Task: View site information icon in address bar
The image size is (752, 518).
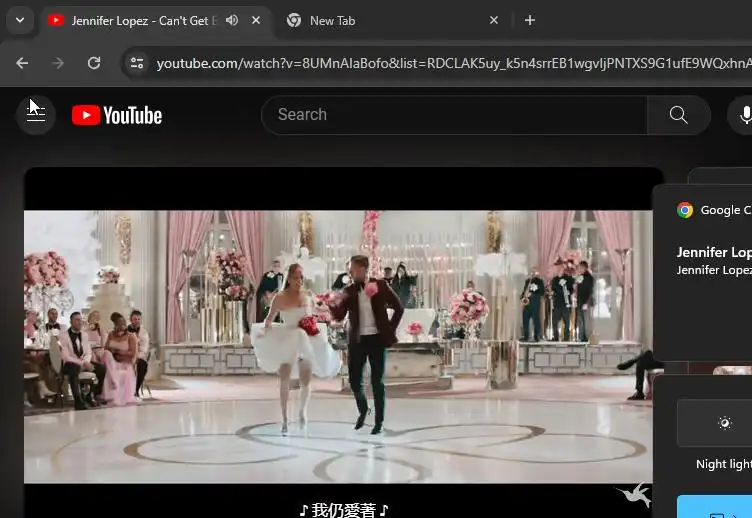Action: pyautogui.click(x=137, y=63)
